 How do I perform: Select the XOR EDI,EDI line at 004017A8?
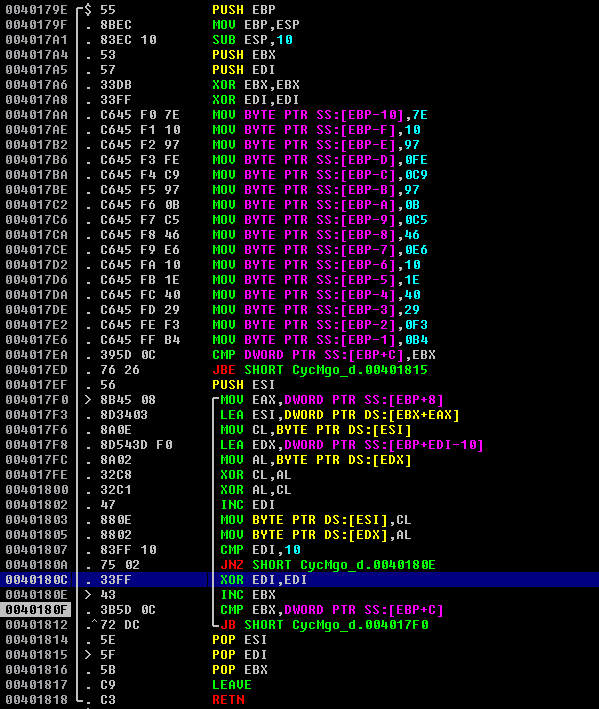click(x=256, y=99)
